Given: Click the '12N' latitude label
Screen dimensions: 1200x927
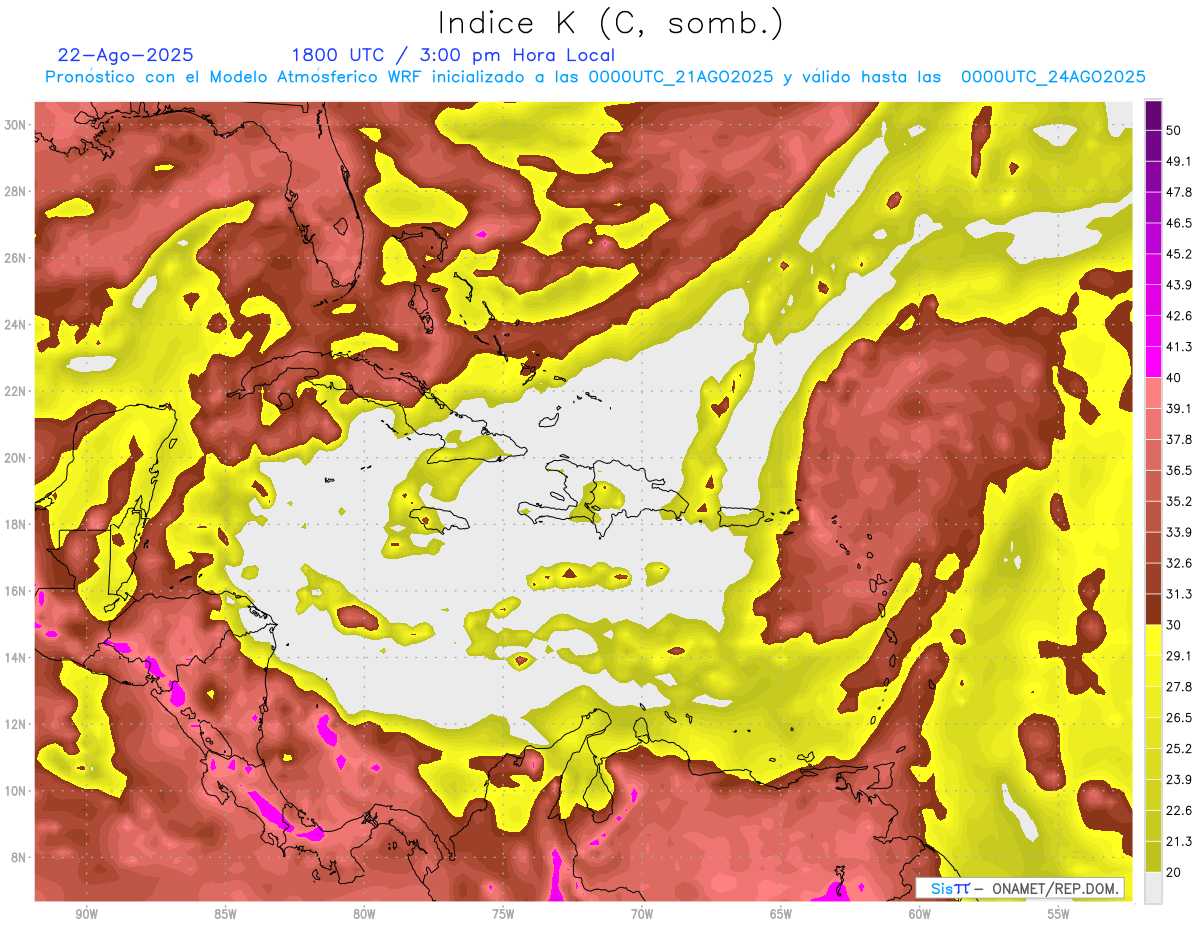Looking at the screenshot, I should (x=16, y=724).
